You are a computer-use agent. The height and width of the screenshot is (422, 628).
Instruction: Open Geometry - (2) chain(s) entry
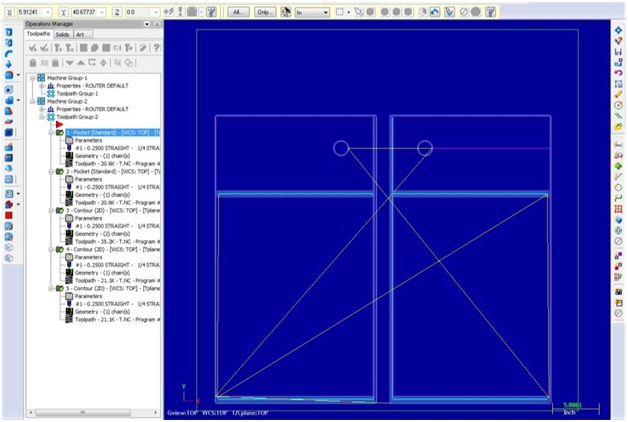(102, 234)
